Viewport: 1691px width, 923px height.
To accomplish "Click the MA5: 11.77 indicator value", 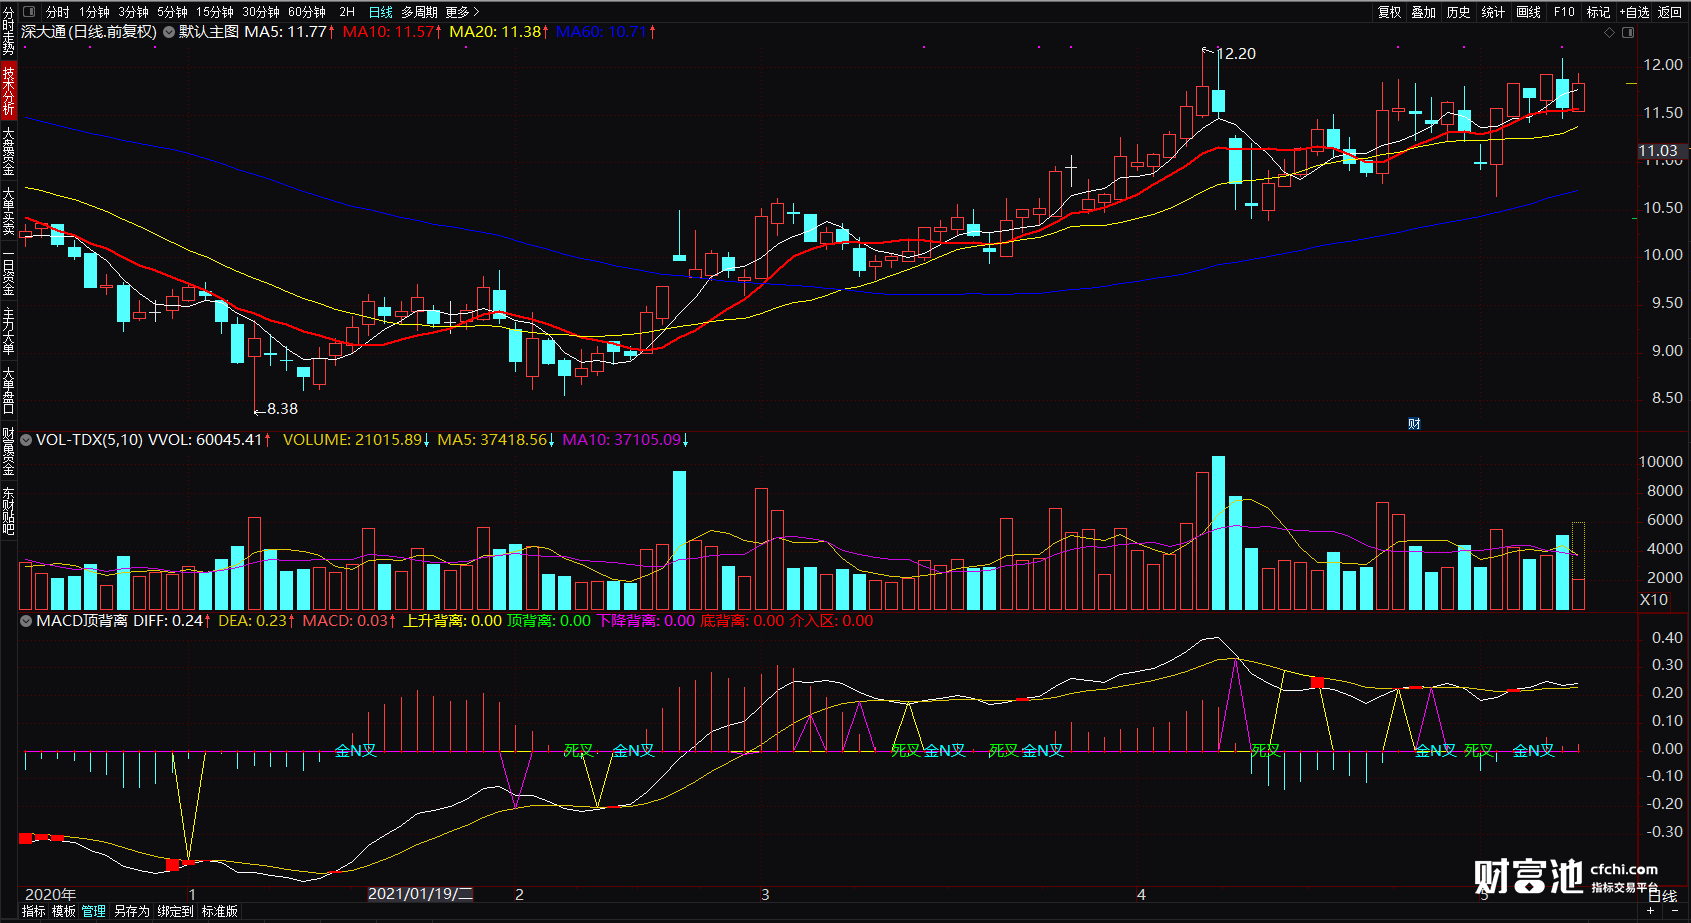I will click(x=290, y=32).
